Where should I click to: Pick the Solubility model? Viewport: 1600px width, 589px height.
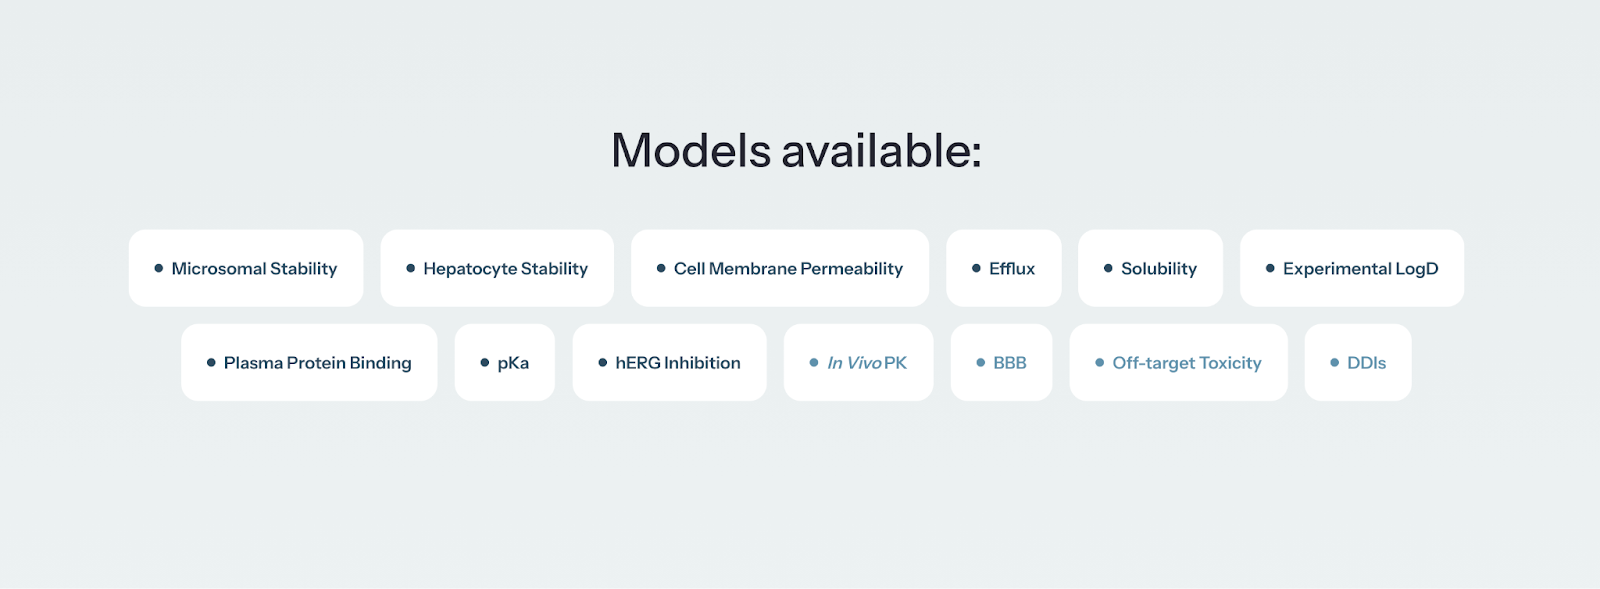point(1150,268)
